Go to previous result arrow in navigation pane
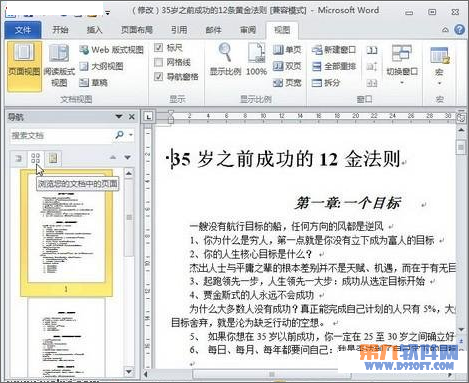 [113, 157]
